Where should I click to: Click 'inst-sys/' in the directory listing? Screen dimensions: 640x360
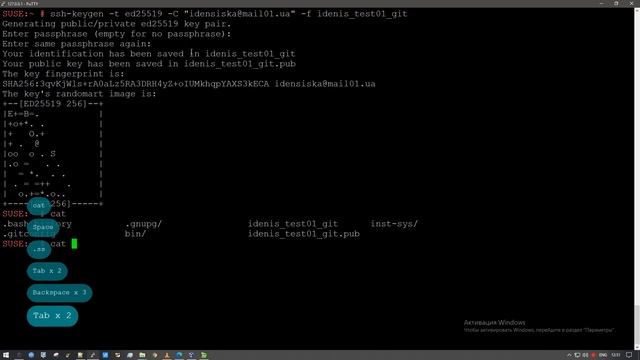point(394,224)
